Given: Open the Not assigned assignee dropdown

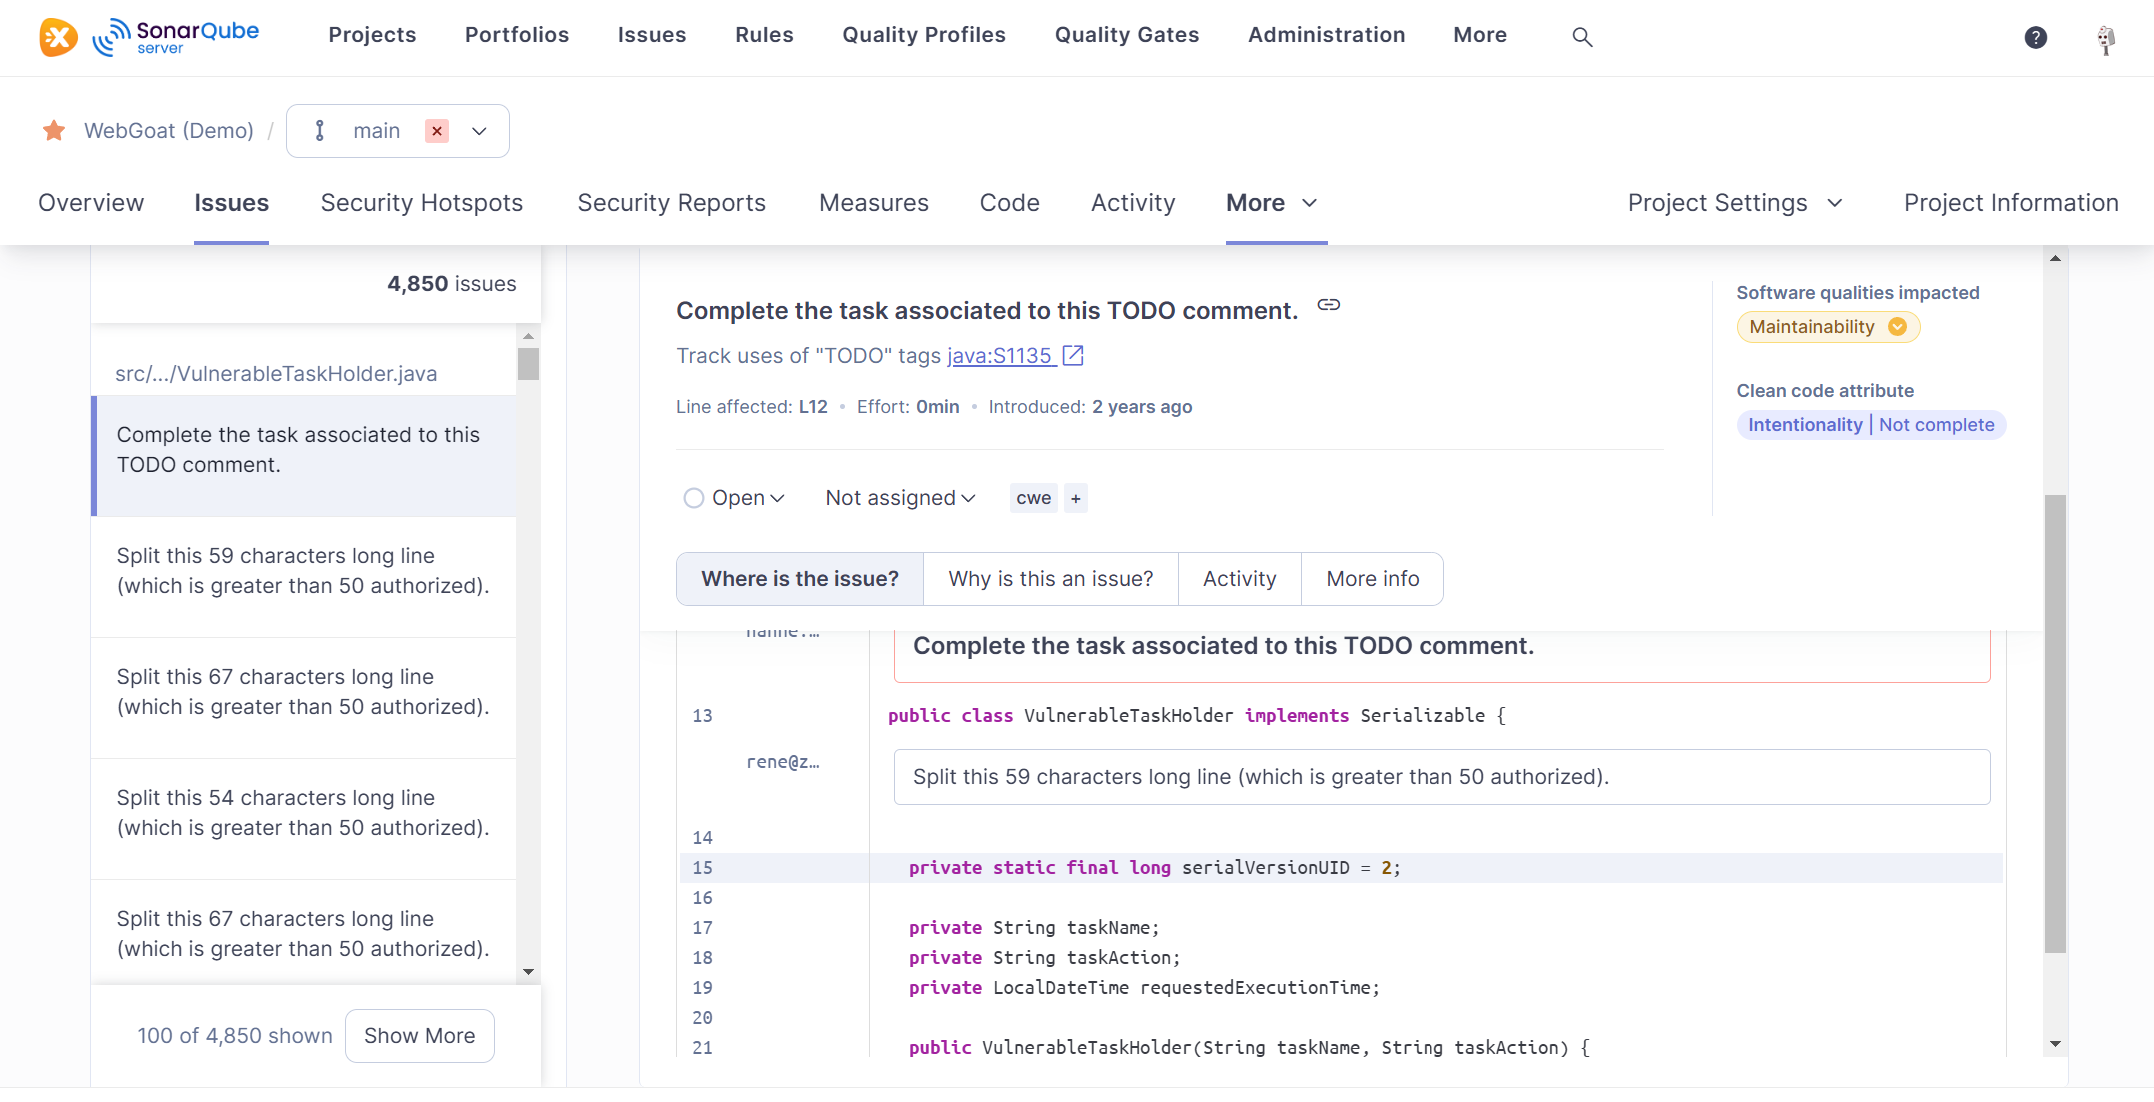Looking at the screenshot, I should (900, 498).
